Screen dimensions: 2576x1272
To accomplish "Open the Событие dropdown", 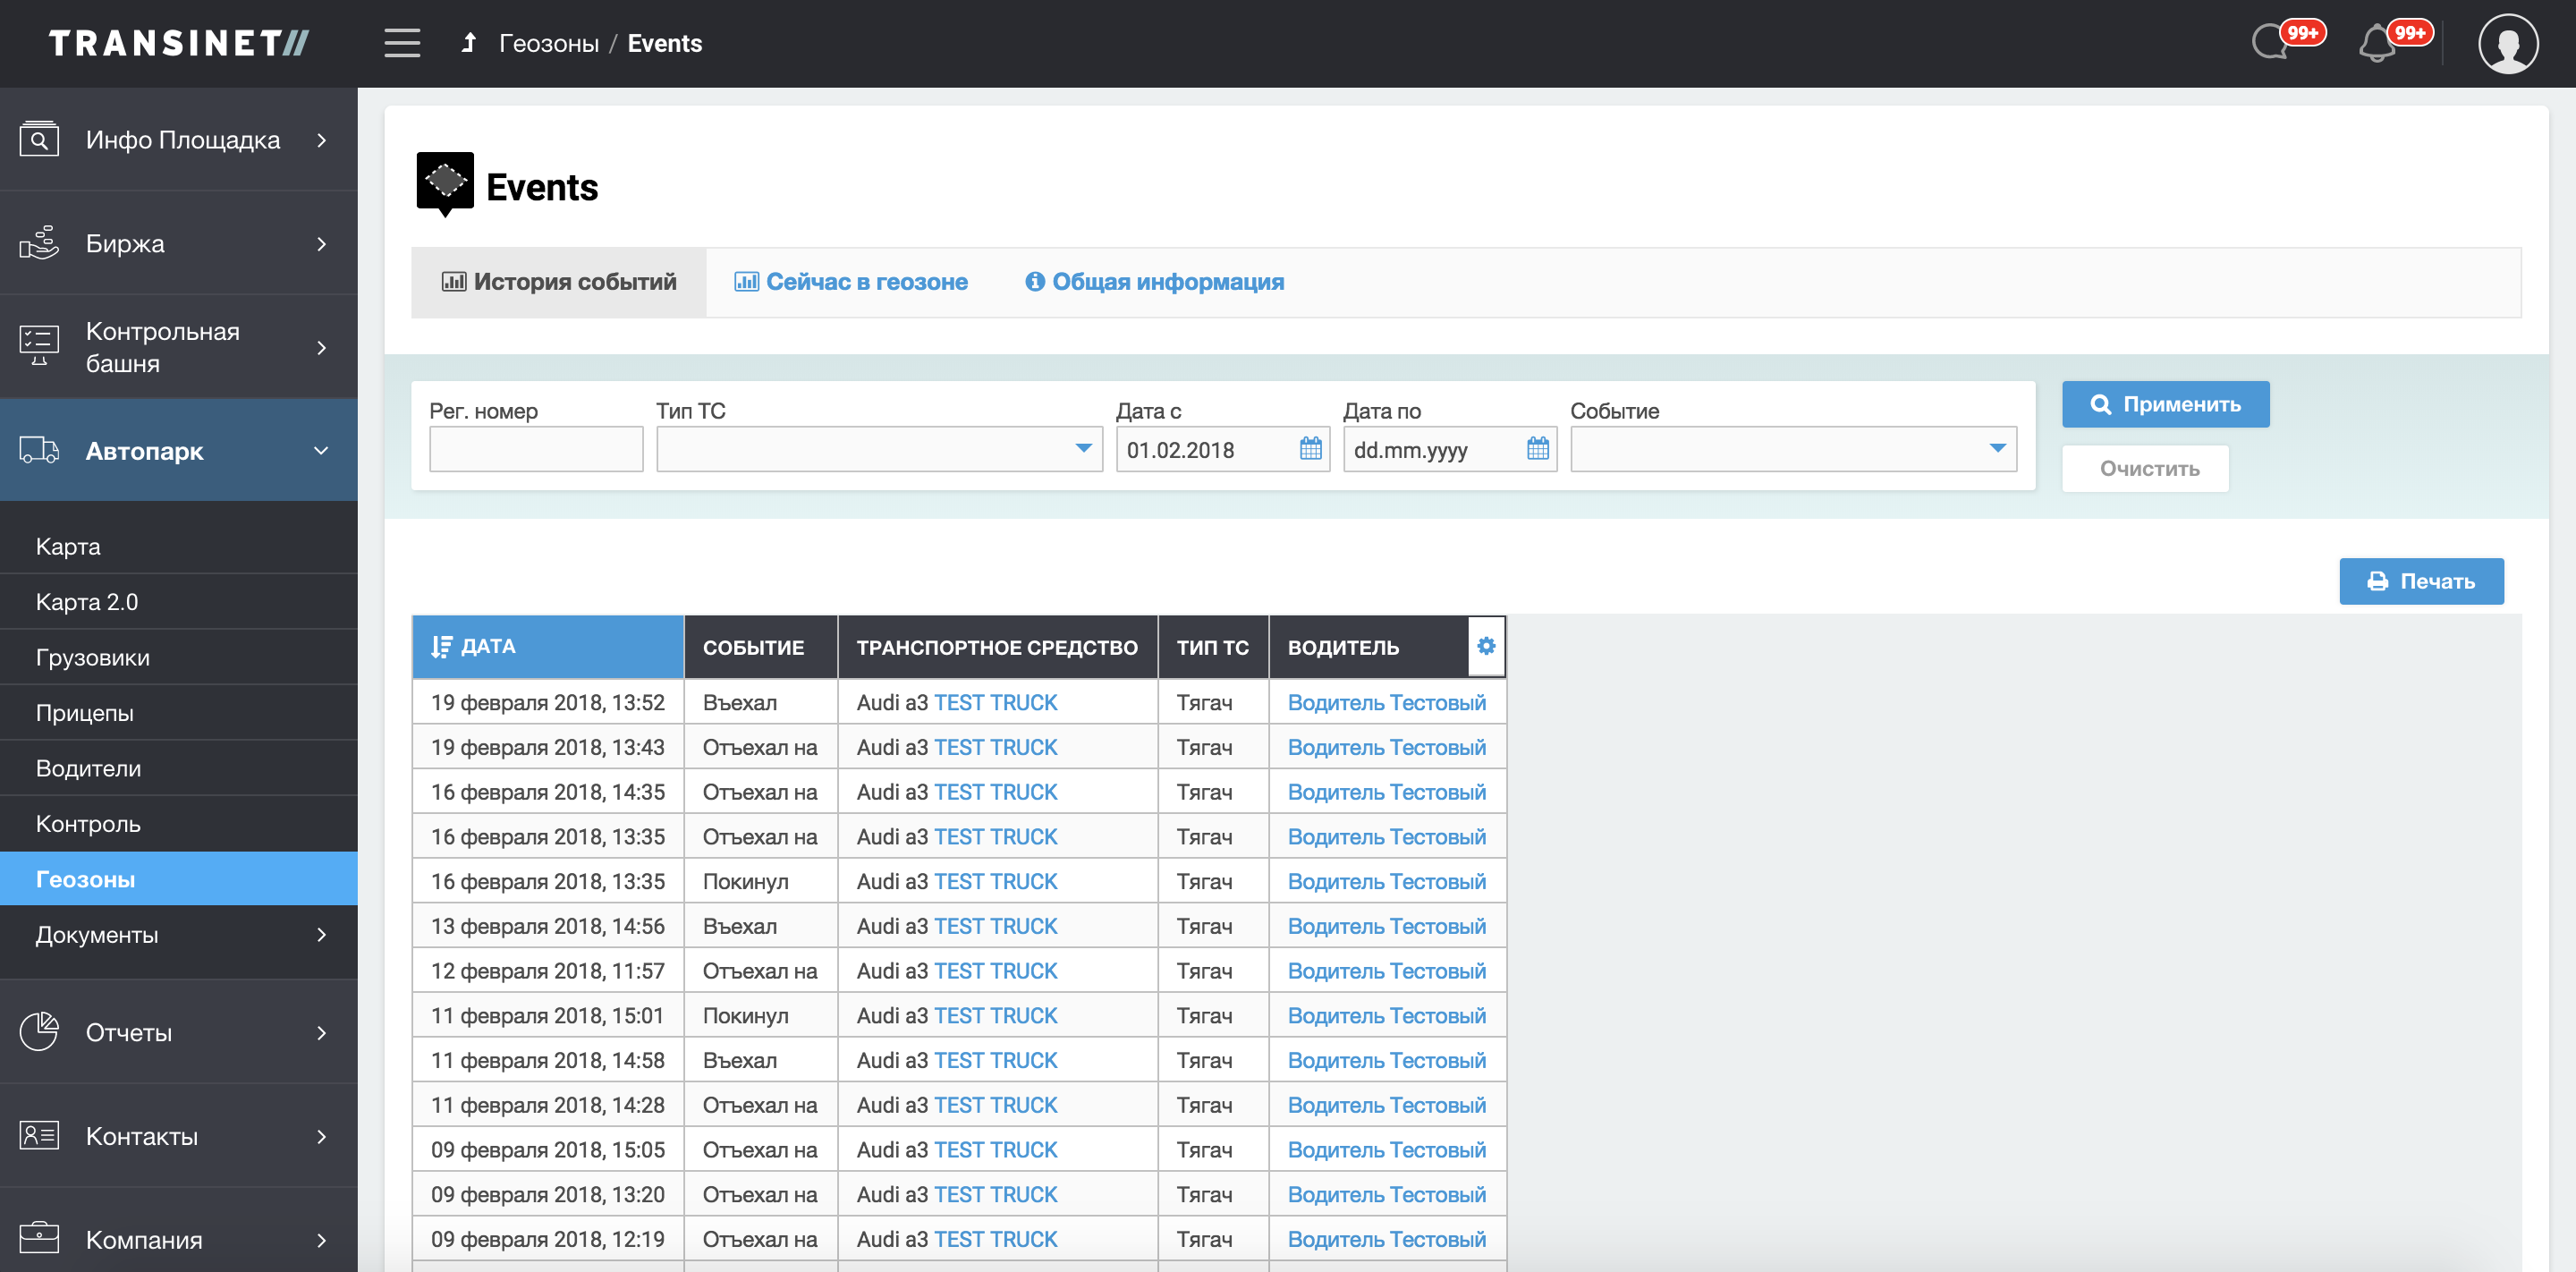I will (x=1793, y=449).
